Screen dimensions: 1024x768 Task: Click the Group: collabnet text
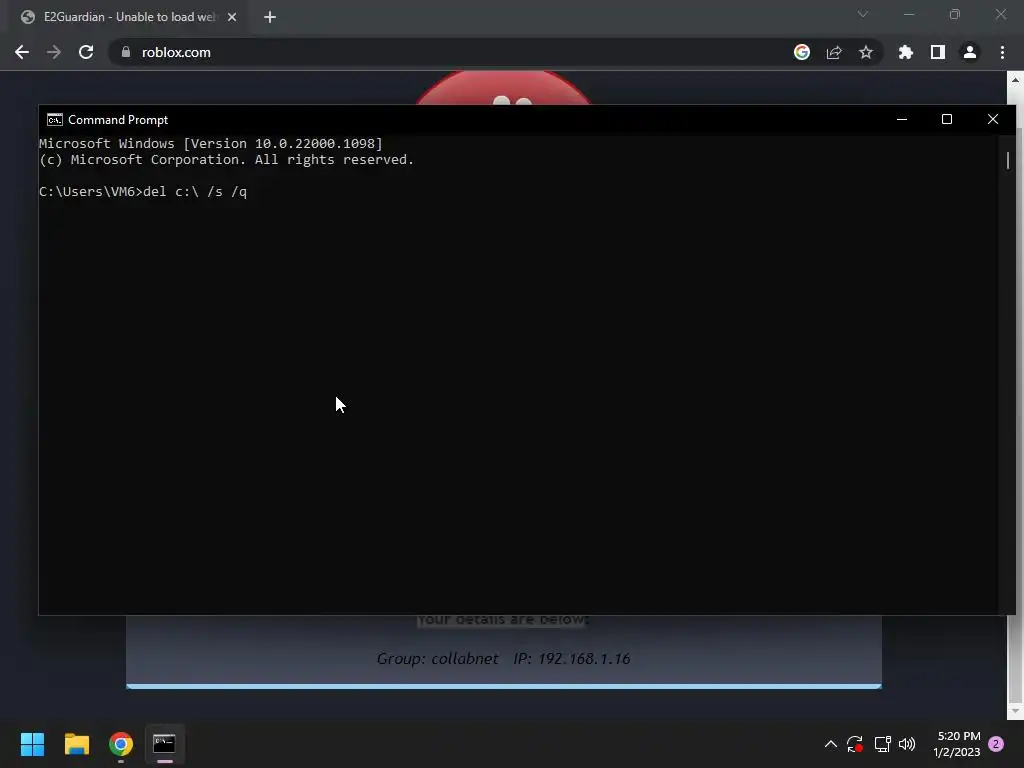[x=438, y=658]
